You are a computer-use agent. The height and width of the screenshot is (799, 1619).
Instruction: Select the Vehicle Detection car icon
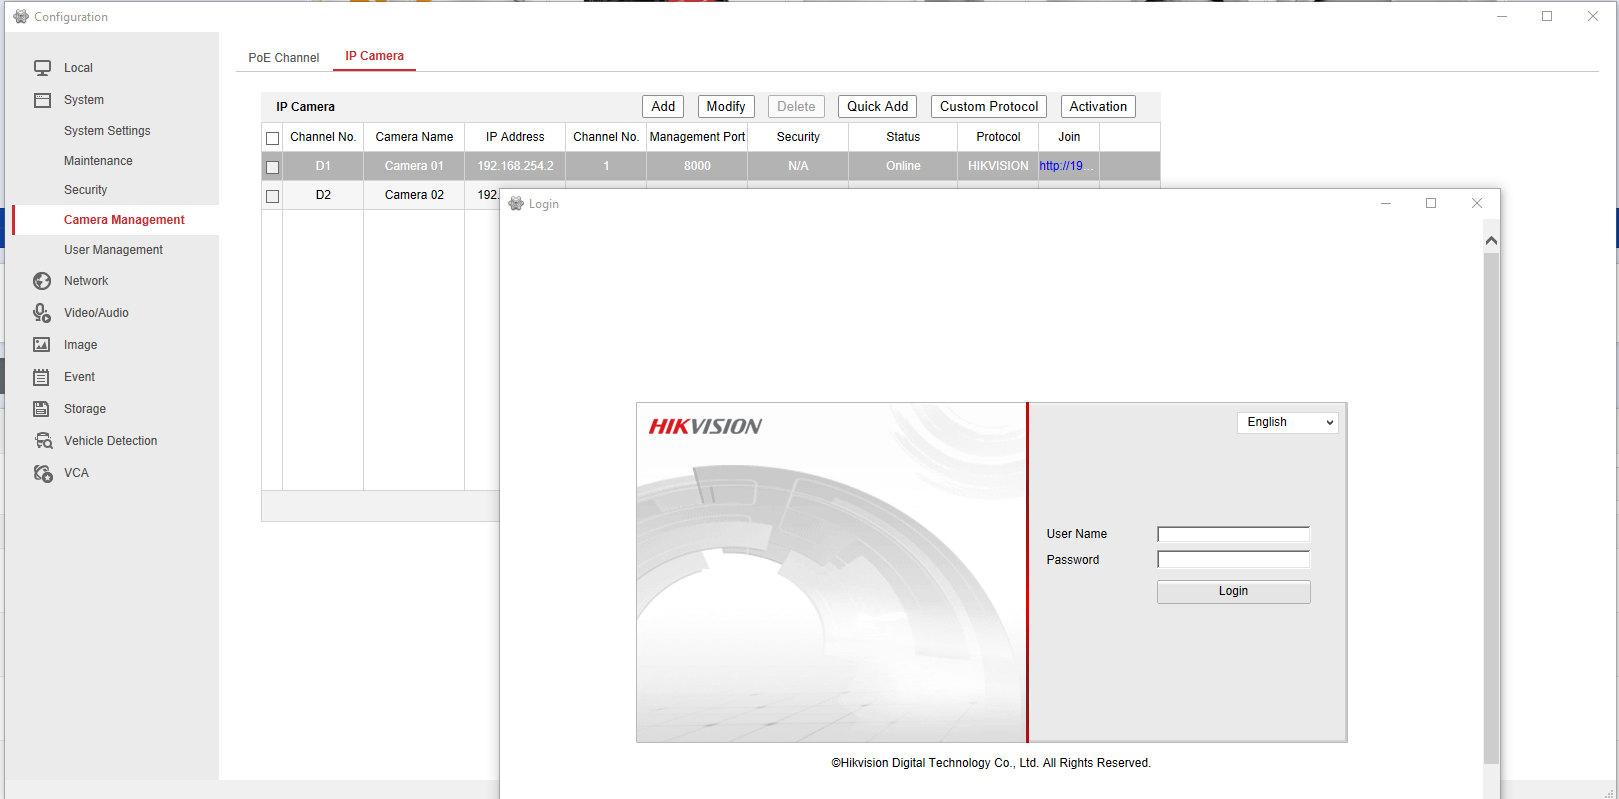[43, 441]
